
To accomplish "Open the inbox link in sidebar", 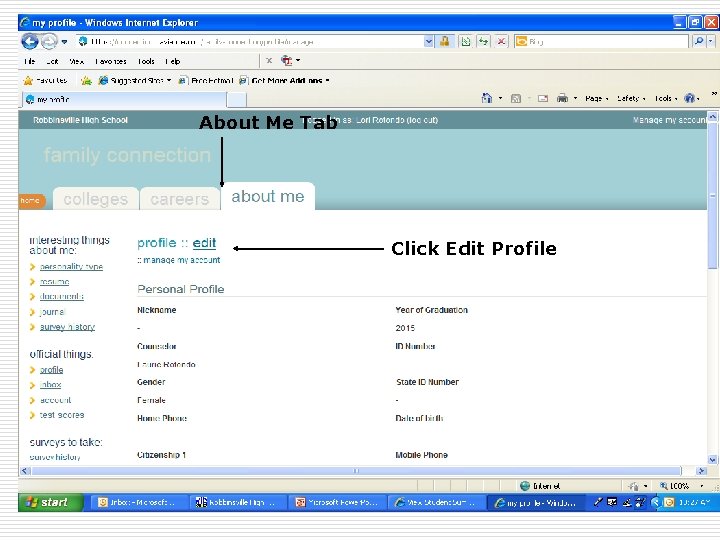I will pyautogui.click(x=51, y=385).
